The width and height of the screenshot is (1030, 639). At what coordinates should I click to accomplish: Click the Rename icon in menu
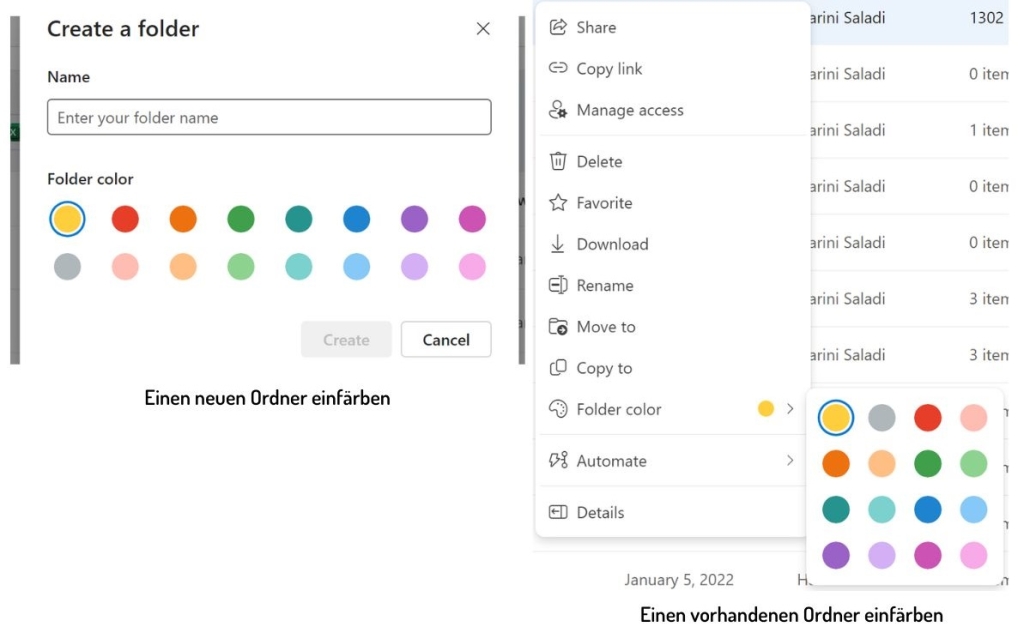tap(558, 286)
